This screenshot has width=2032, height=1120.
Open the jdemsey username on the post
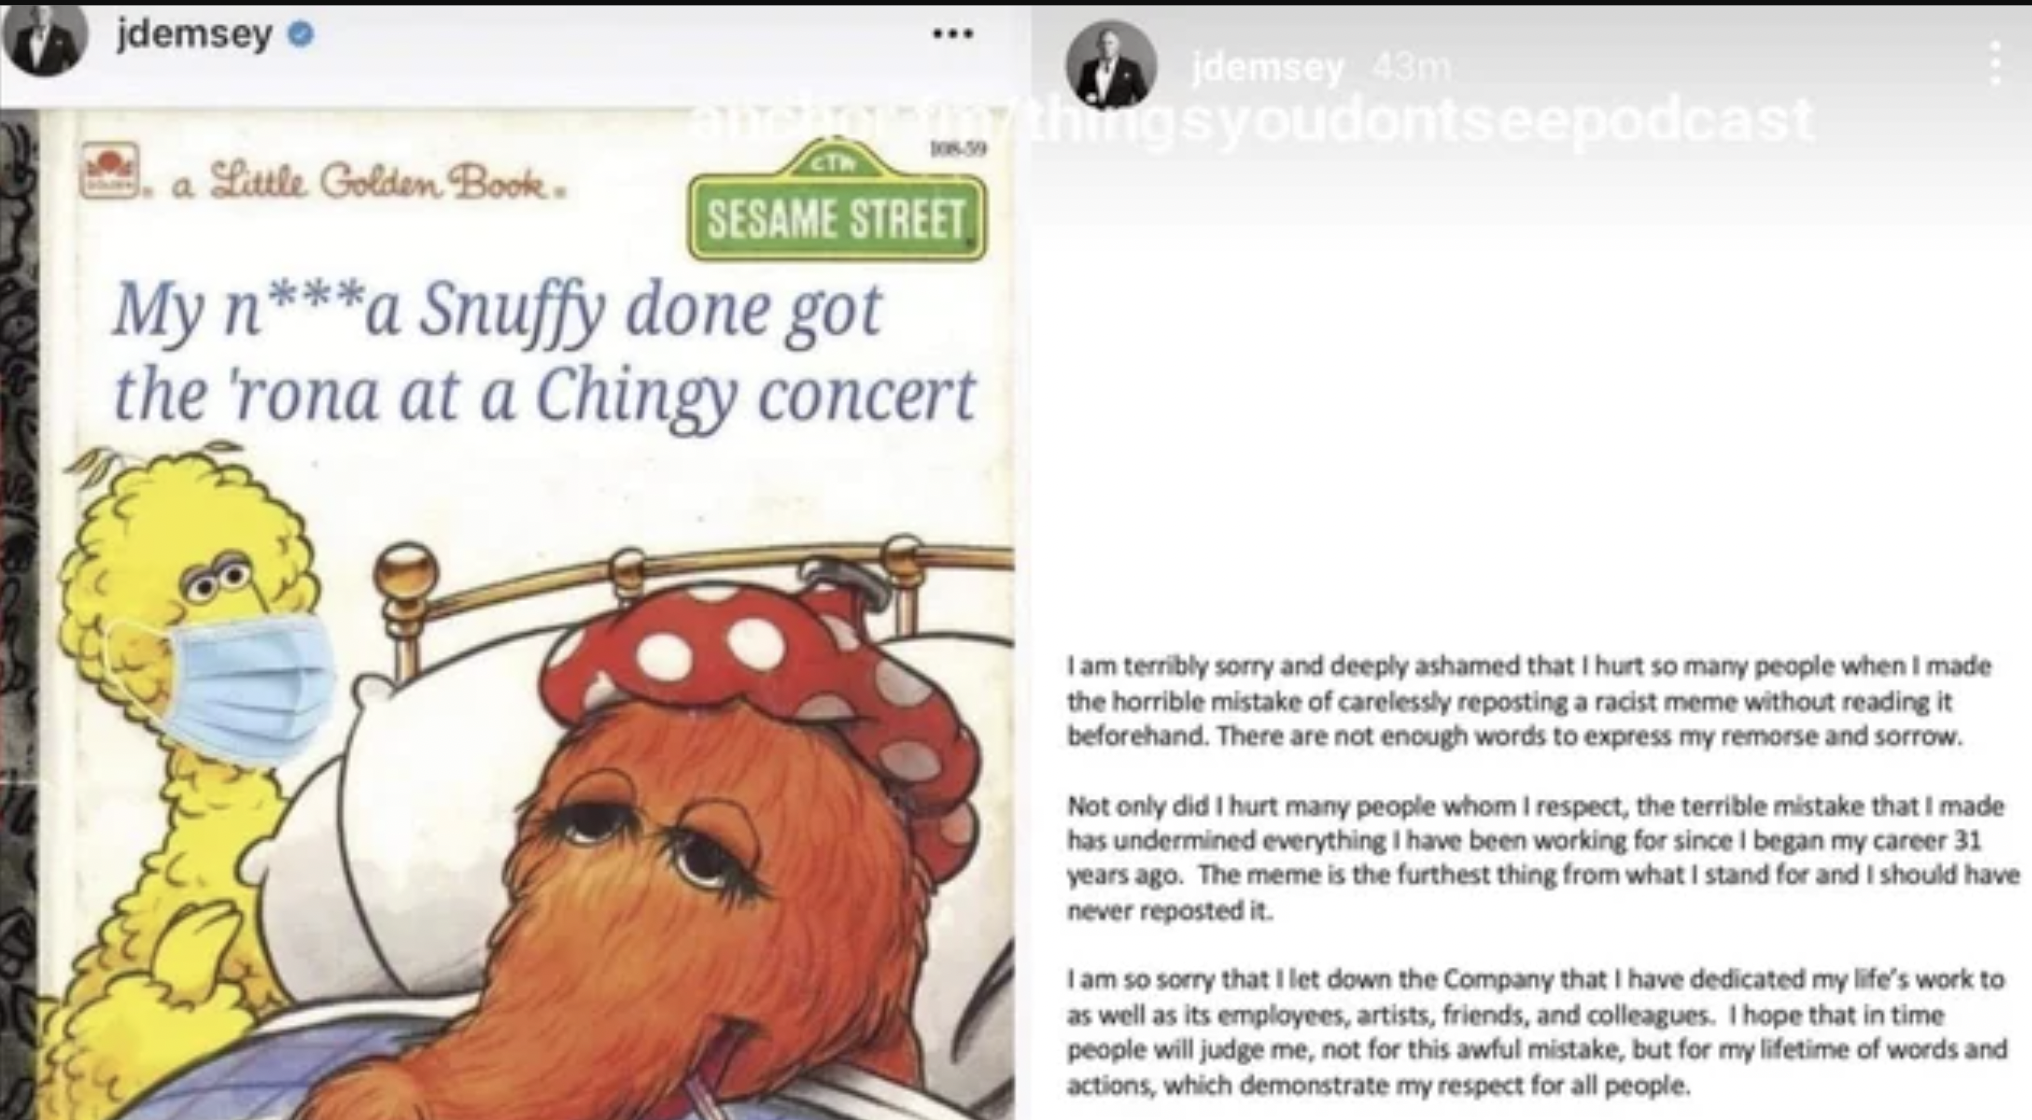coord(194,35)
